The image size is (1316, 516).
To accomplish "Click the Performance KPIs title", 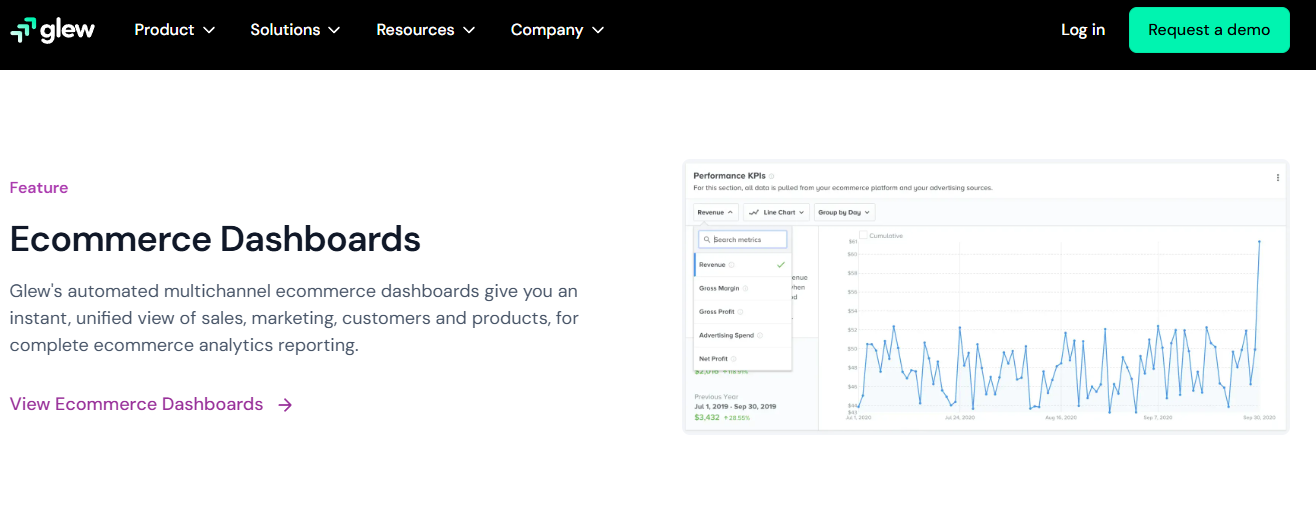I will tap(729, 176).
